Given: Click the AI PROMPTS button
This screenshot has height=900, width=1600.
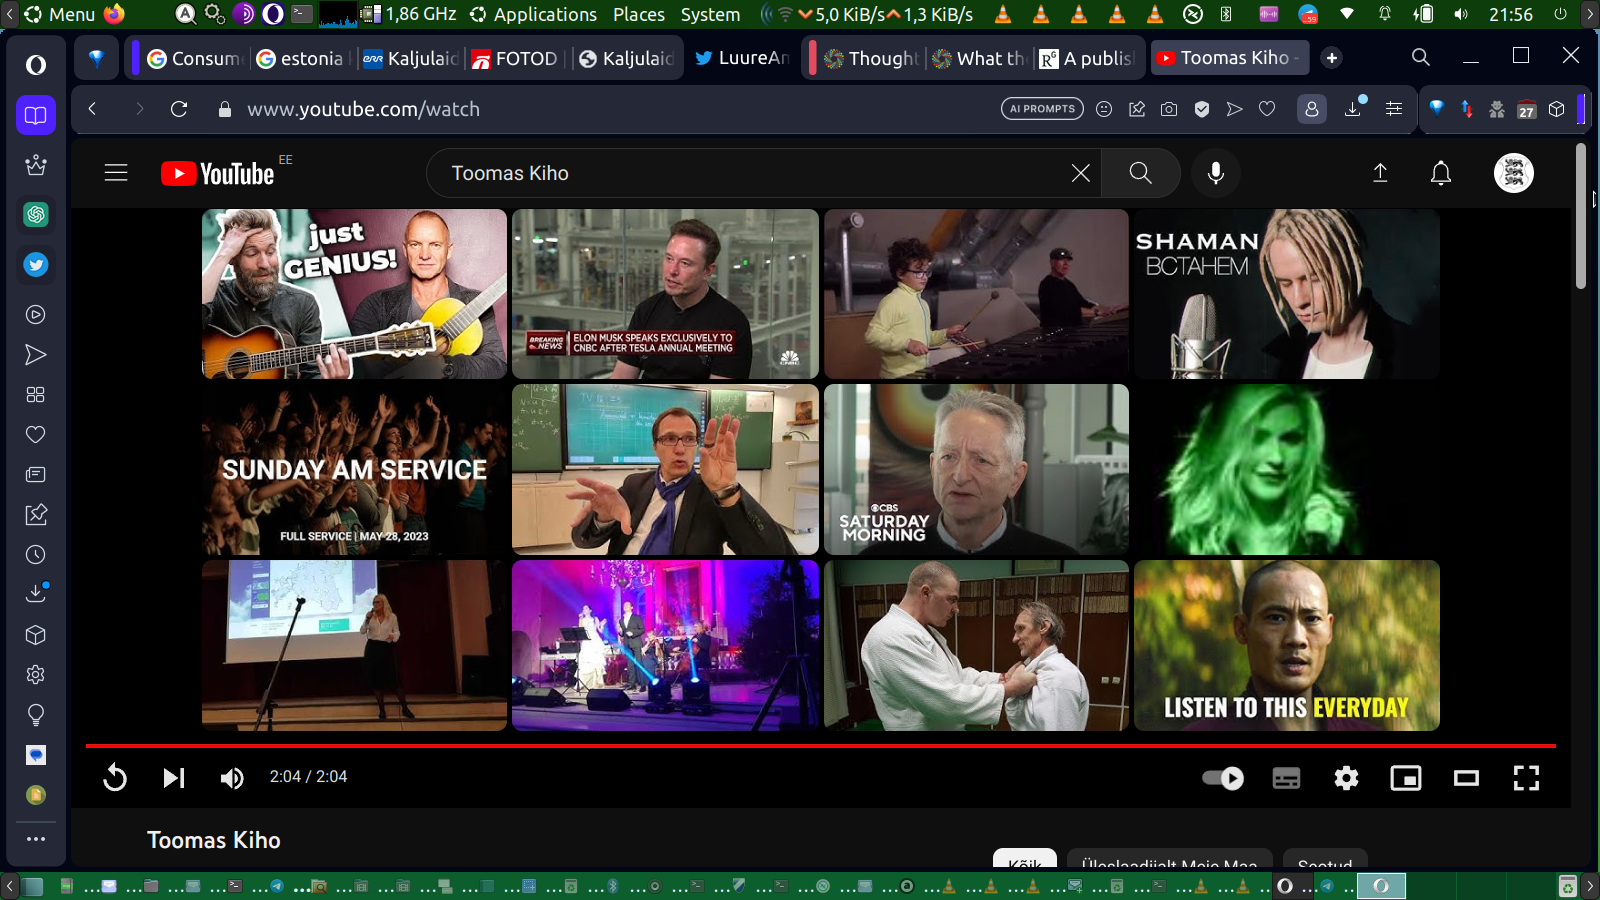Looking at the screenshot, I should (1042, 109).
